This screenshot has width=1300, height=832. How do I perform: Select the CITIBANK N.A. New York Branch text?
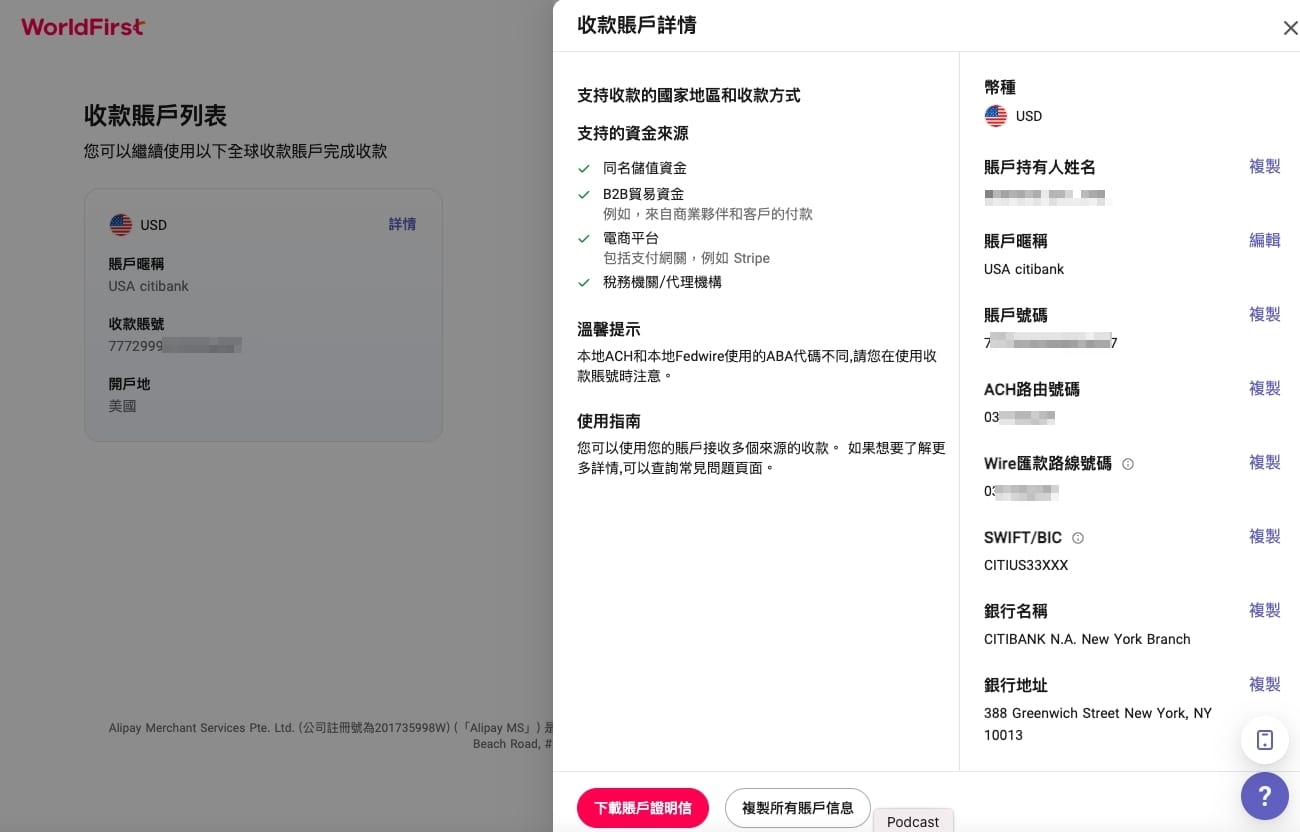pos(1087,639)
